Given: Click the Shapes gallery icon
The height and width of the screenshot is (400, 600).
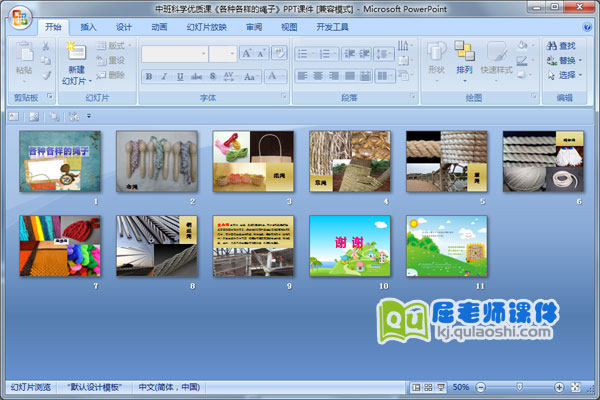Looking at the screenshot, I should point(436,52).
